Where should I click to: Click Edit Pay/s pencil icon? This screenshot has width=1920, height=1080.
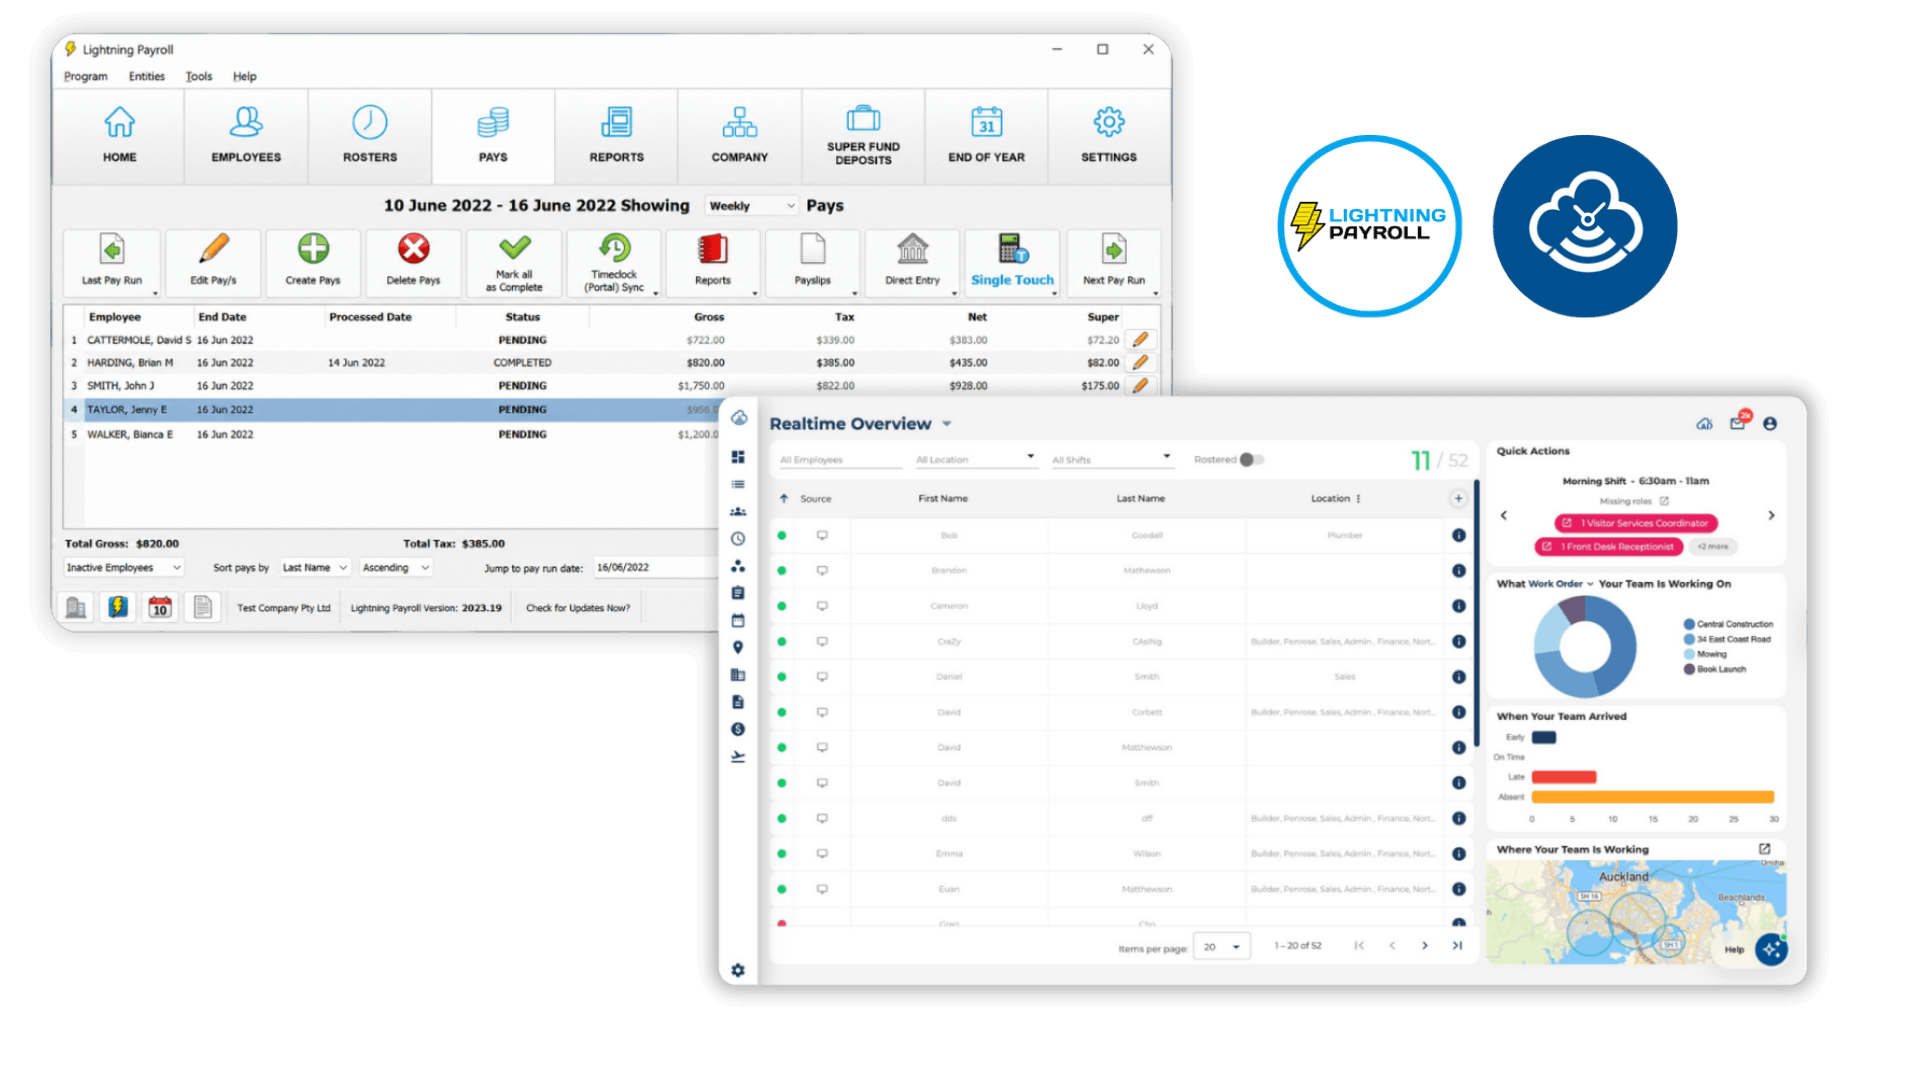[213, 248]
